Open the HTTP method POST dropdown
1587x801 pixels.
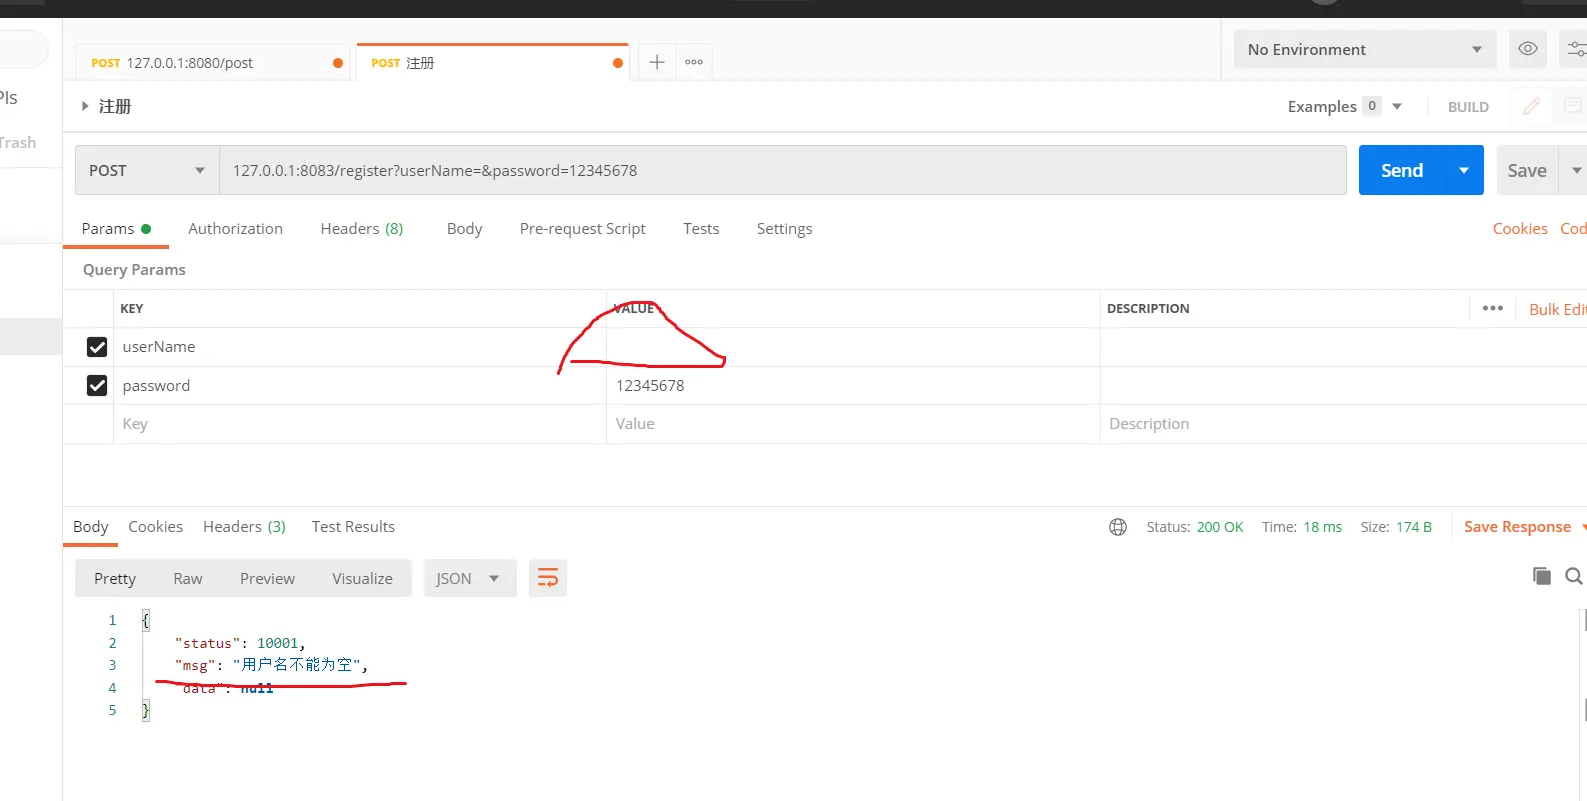tap(147, 171)
